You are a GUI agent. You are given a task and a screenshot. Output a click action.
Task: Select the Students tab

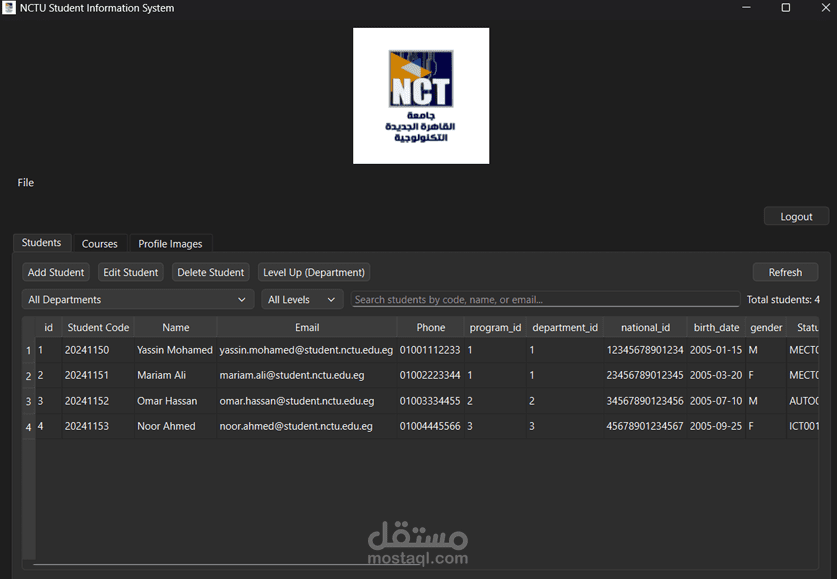tap(42, 242)
